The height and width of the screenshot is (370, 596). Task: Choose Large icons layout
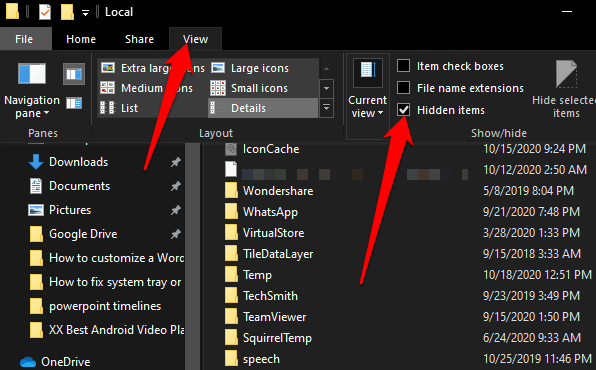pos(250,68)
